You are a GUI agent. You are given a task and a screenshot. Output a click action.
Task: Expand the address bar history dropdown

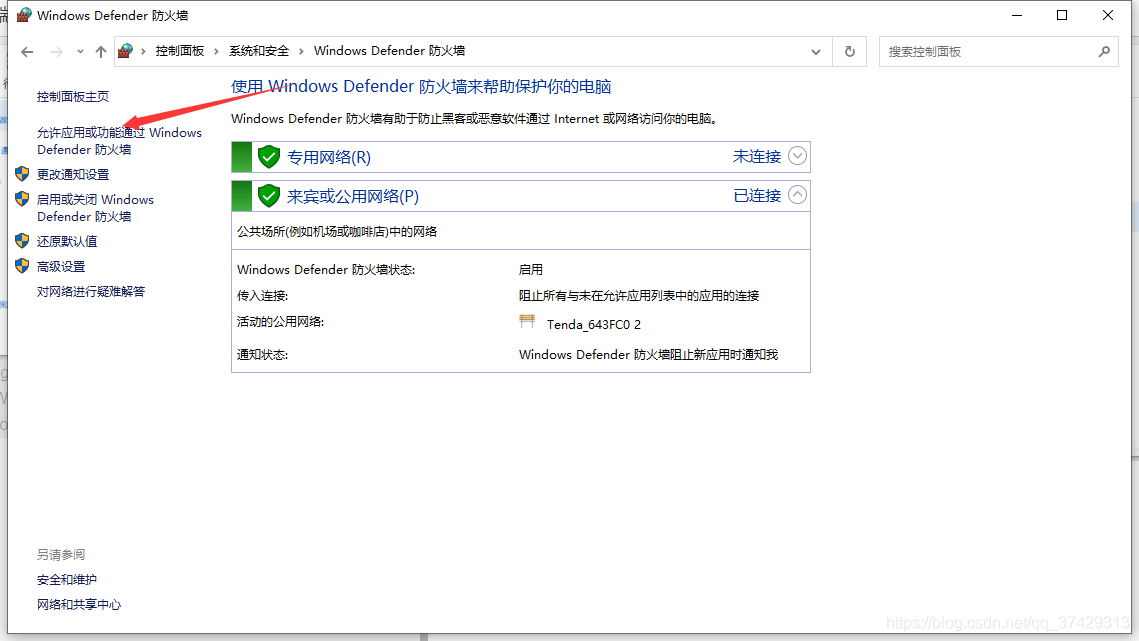click(816, 52)
